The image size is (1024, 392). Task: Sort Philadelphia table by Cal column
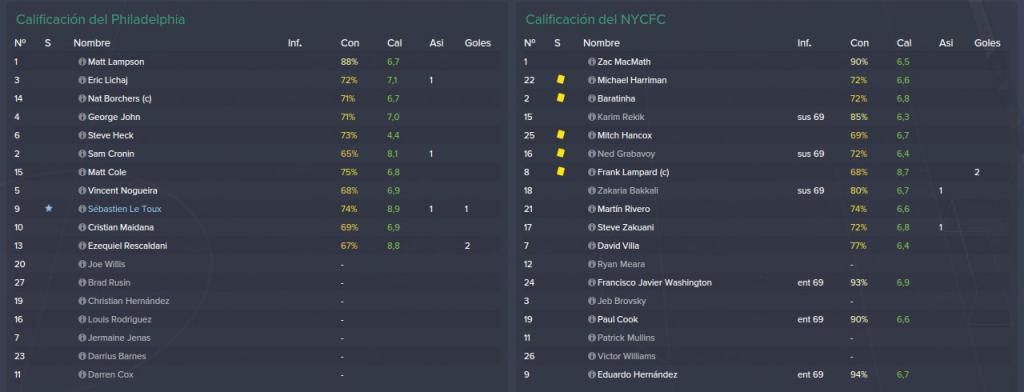(394, 43)
